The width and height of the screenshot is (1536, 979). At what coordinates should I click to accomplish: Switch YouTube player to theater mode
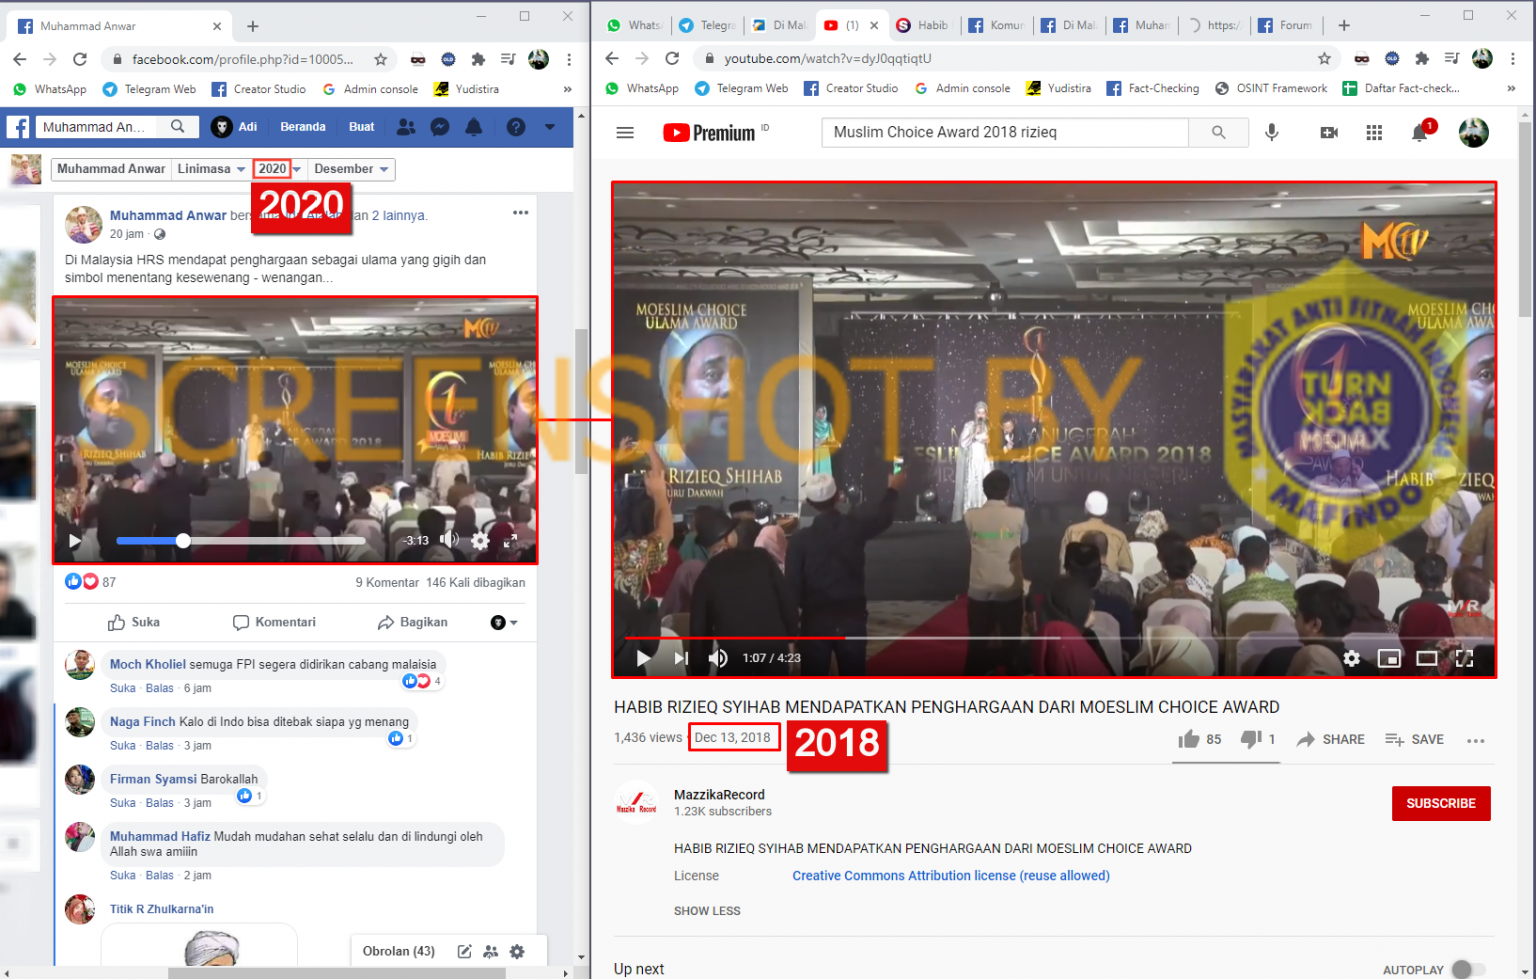coord(1427,658)
